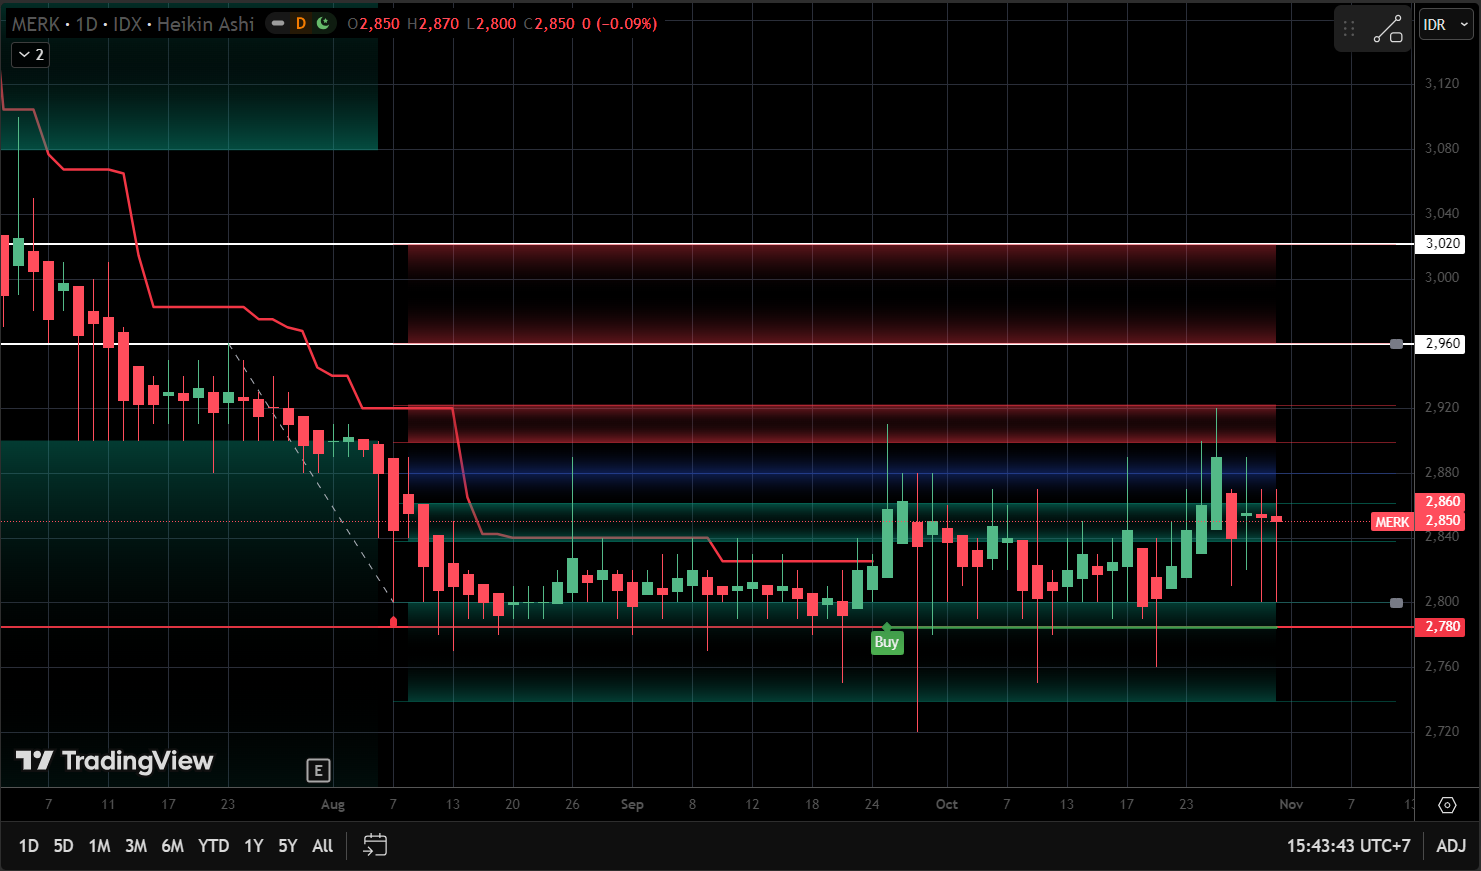Open the go to date calendar icon
This screenshot has width=1481, height=871.
(374, 845)
